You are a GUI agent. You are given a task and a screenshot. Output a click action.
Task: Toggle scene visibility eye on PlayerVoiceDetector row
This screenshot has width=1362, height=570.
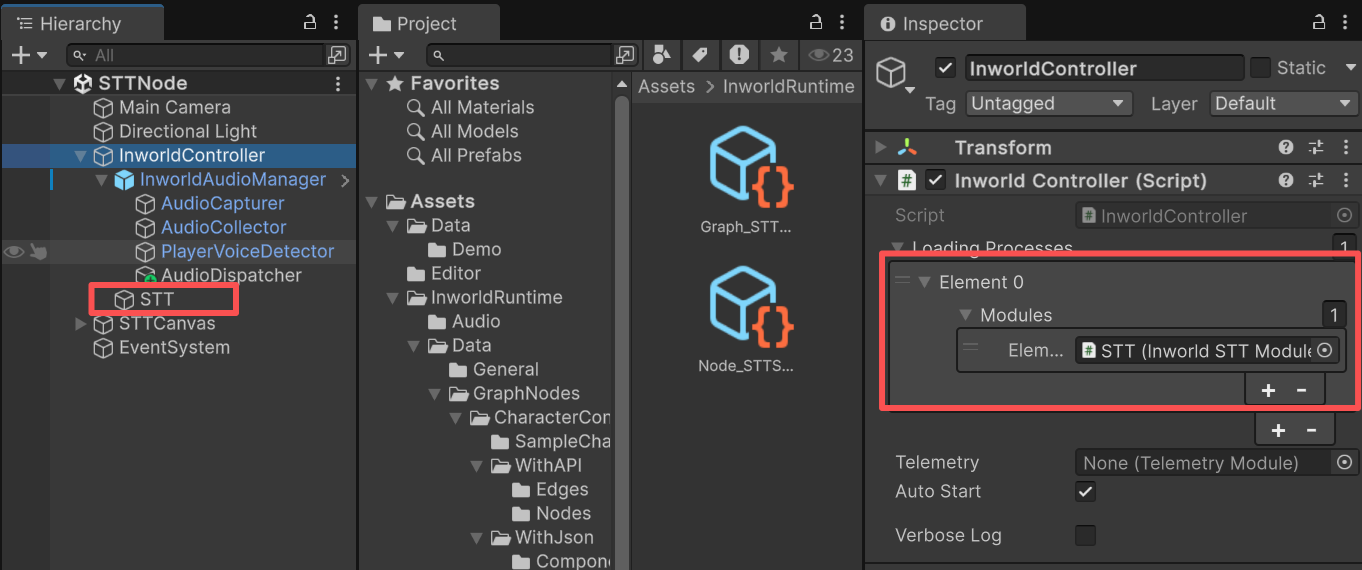coord(14,252)
